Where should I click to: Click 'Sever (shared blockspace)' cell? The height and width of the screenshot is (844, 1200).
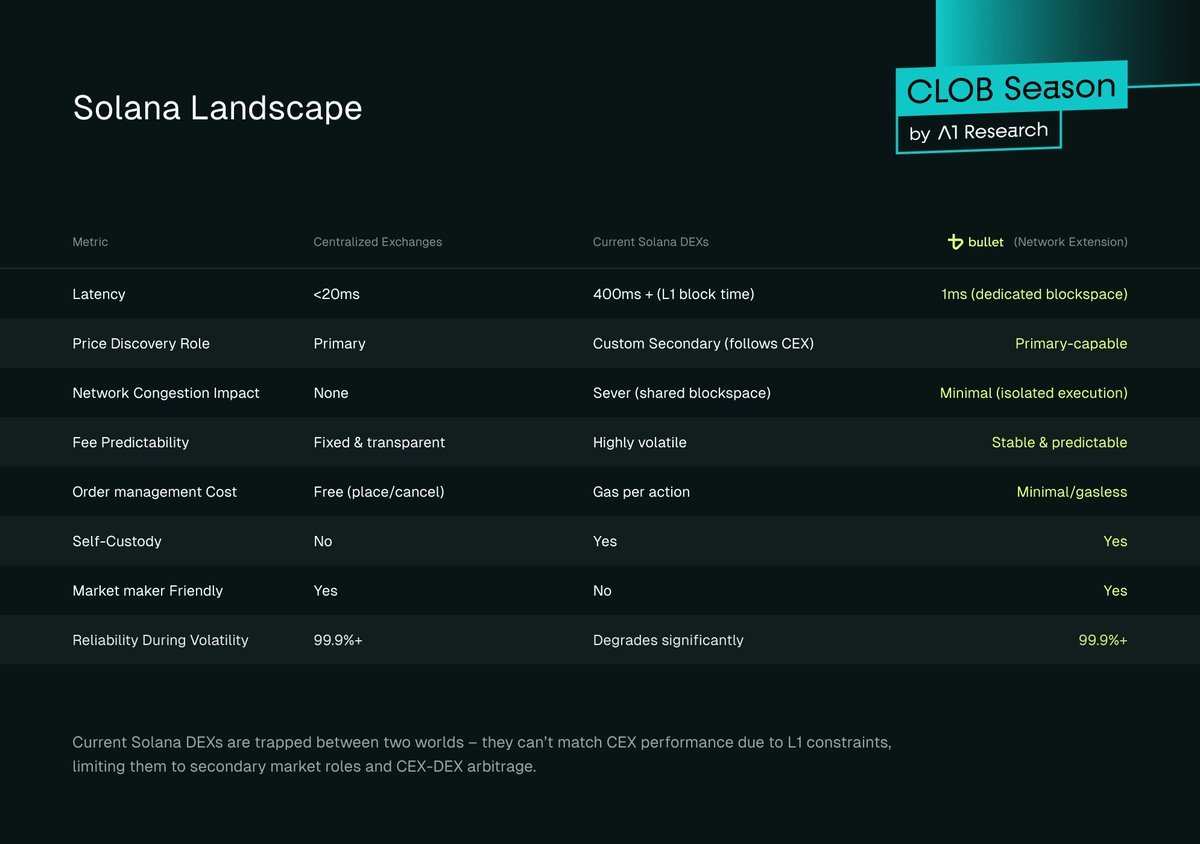pos(681,393)
